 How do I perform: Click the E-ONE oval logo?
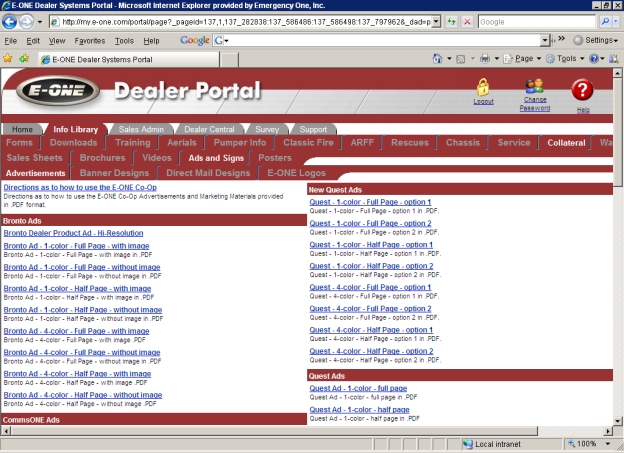[58, 90]
